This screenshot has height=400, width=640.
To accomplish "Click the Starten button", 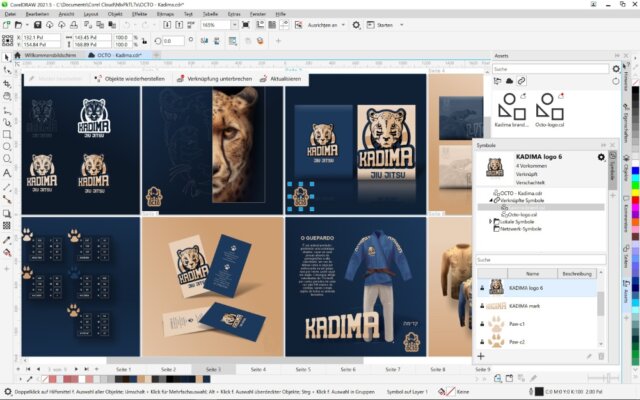I will 381,25.
